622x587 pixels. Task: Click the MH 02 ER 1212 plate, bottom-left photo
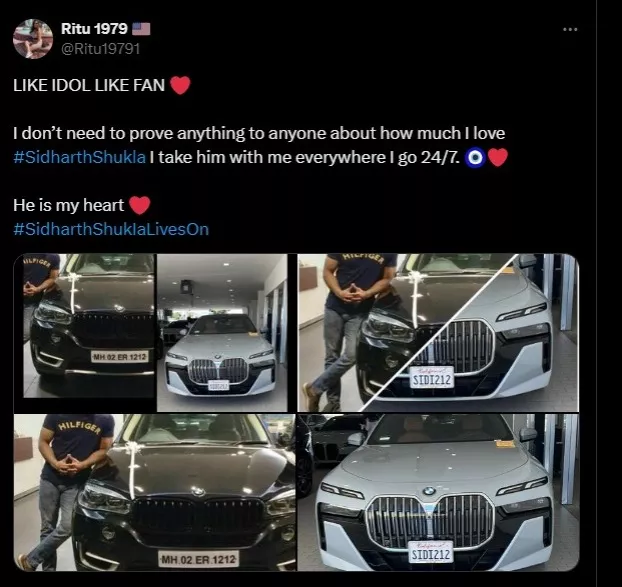click(198, 559)
